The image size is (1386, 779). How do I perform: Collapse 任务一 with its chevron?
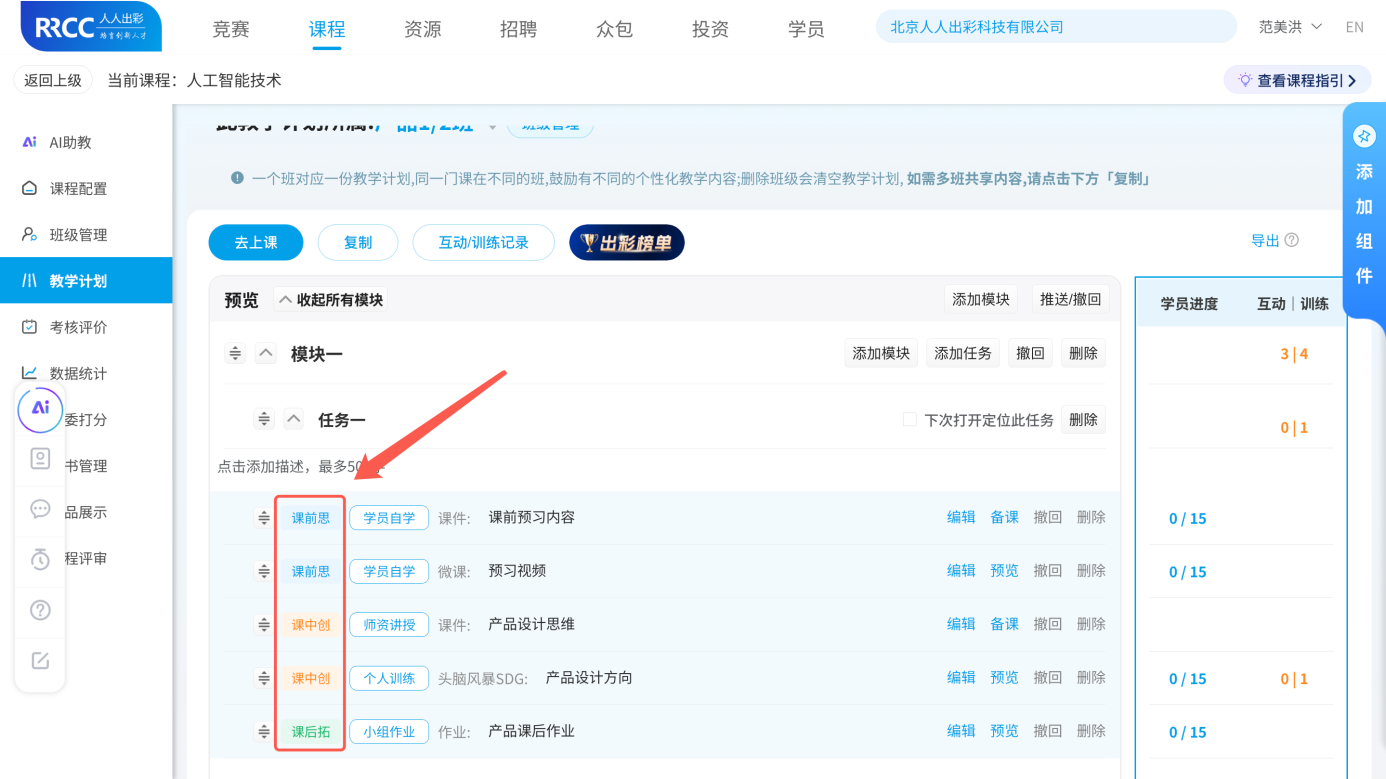(x=293, y=419)
